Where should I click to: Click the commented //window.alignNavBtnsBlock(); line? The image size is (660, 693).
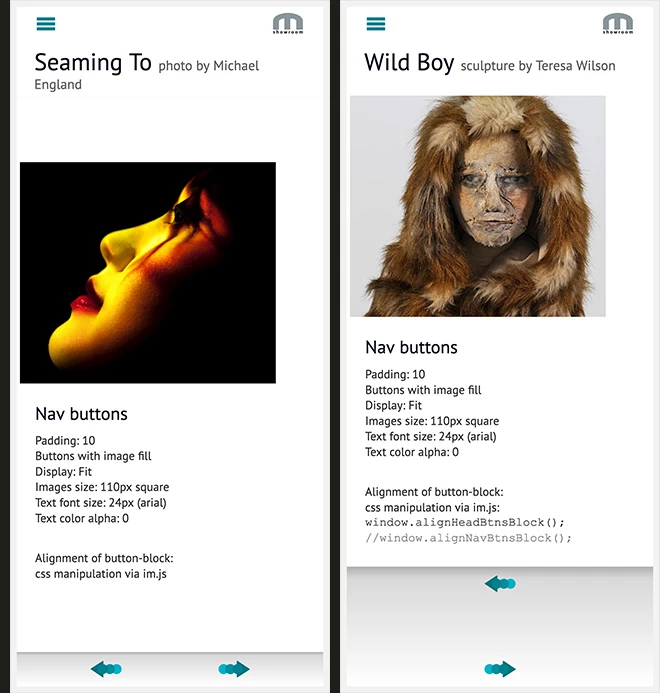468,538
